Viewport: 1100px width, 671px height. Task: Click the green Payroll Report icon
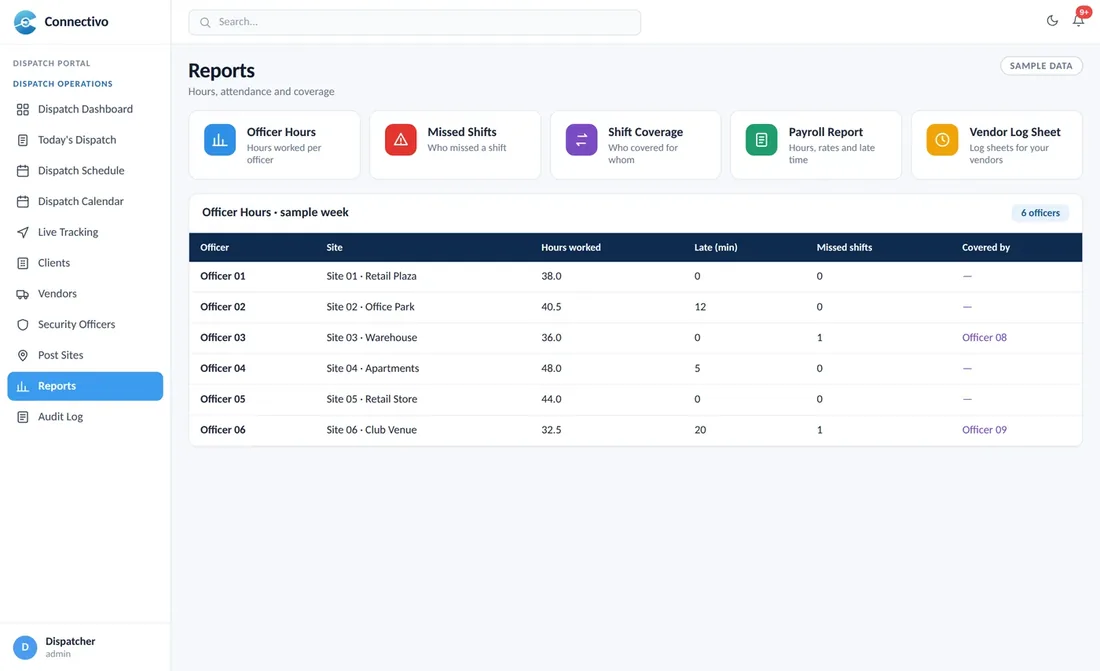click(761, 140)
